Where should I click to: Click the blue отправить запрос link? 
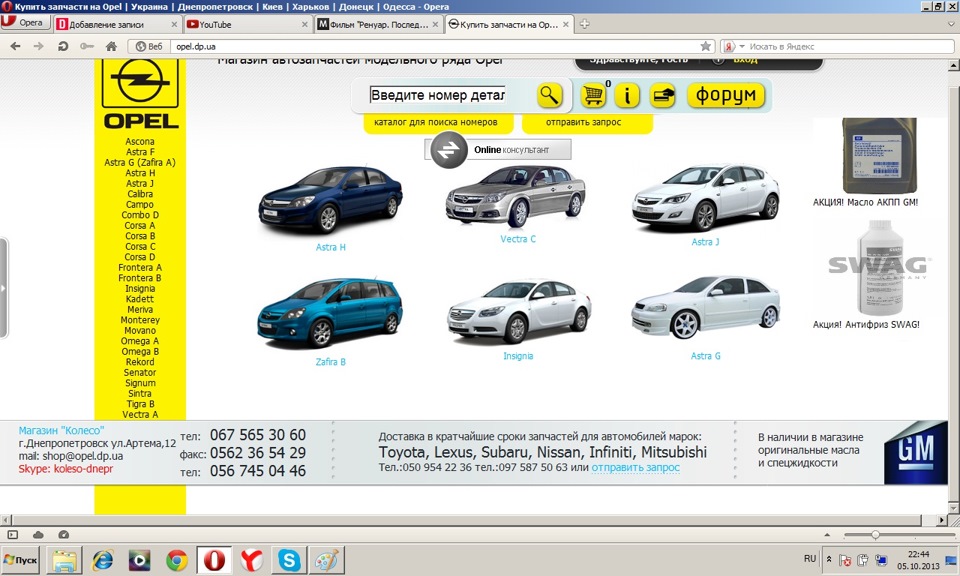tap(636, 468)
